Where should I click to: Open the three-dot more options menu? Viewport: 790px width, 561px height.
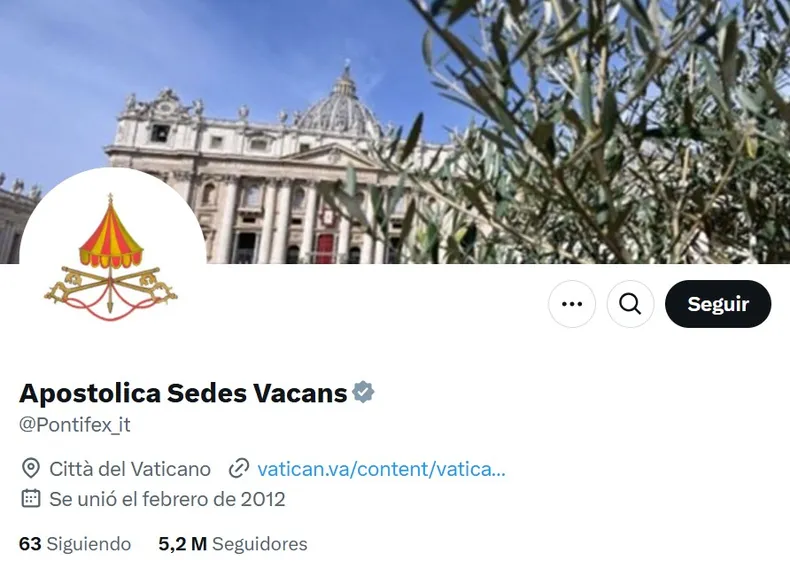[x=572, y=304]
